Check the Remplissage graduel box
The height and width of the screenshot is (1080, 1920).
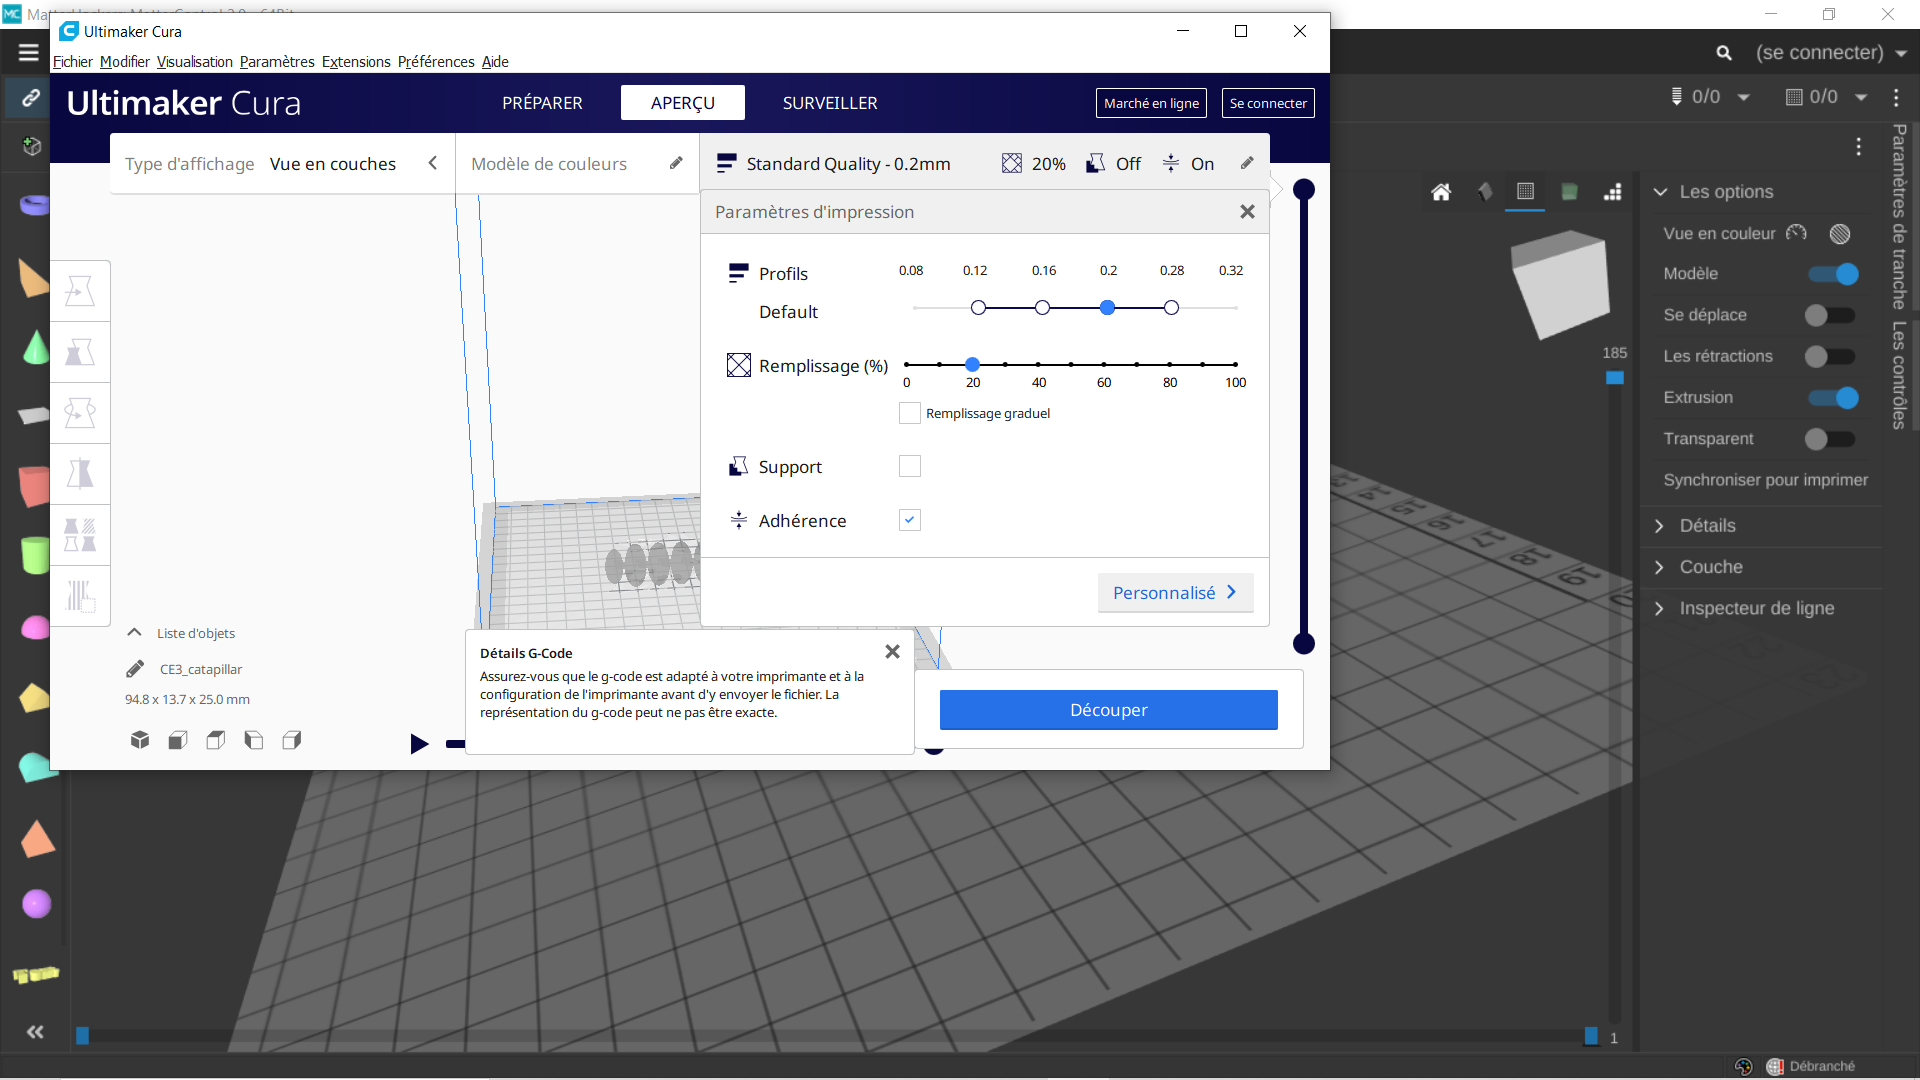[909, 413]
